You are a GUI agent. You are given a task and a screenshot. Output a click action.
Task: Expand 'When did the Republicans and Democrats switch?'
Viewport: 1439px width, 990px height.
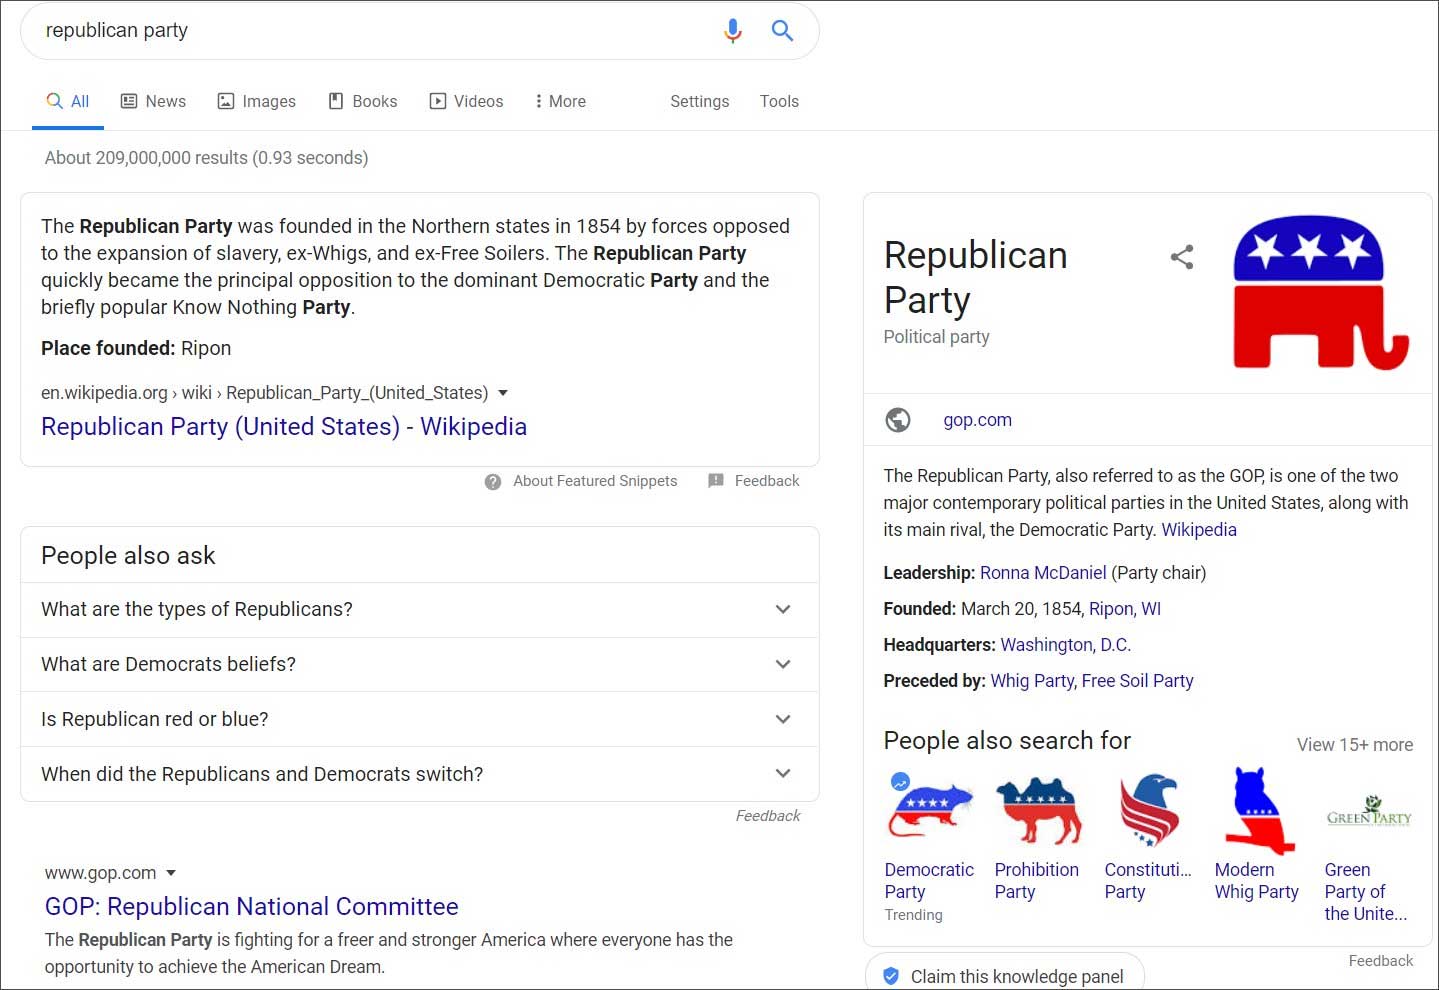tap(420, 774)
